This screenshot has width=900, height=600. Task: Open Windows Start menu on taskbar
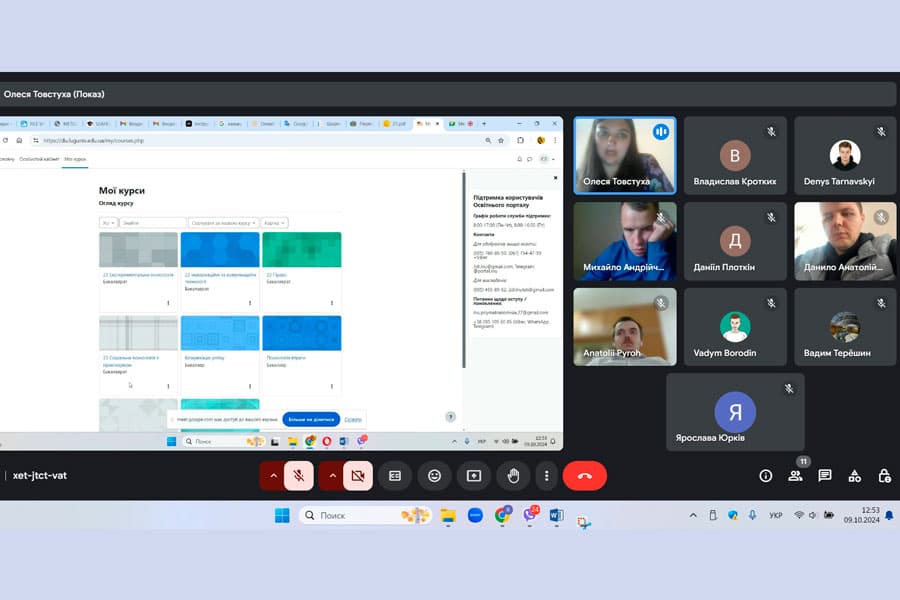click(x=282, y=516)
